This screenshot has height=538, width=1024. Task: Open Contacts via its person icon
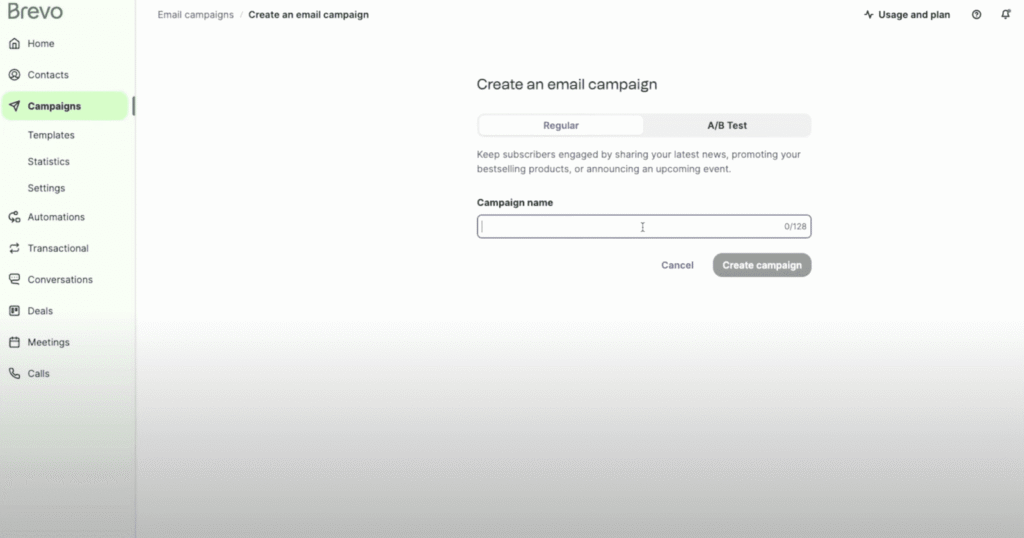14,75
